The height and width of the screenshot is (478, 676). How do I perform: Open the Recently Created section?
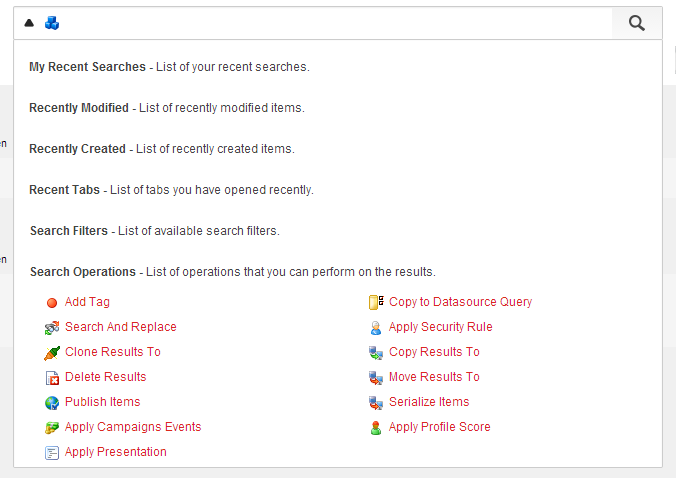tap(78, 149)
